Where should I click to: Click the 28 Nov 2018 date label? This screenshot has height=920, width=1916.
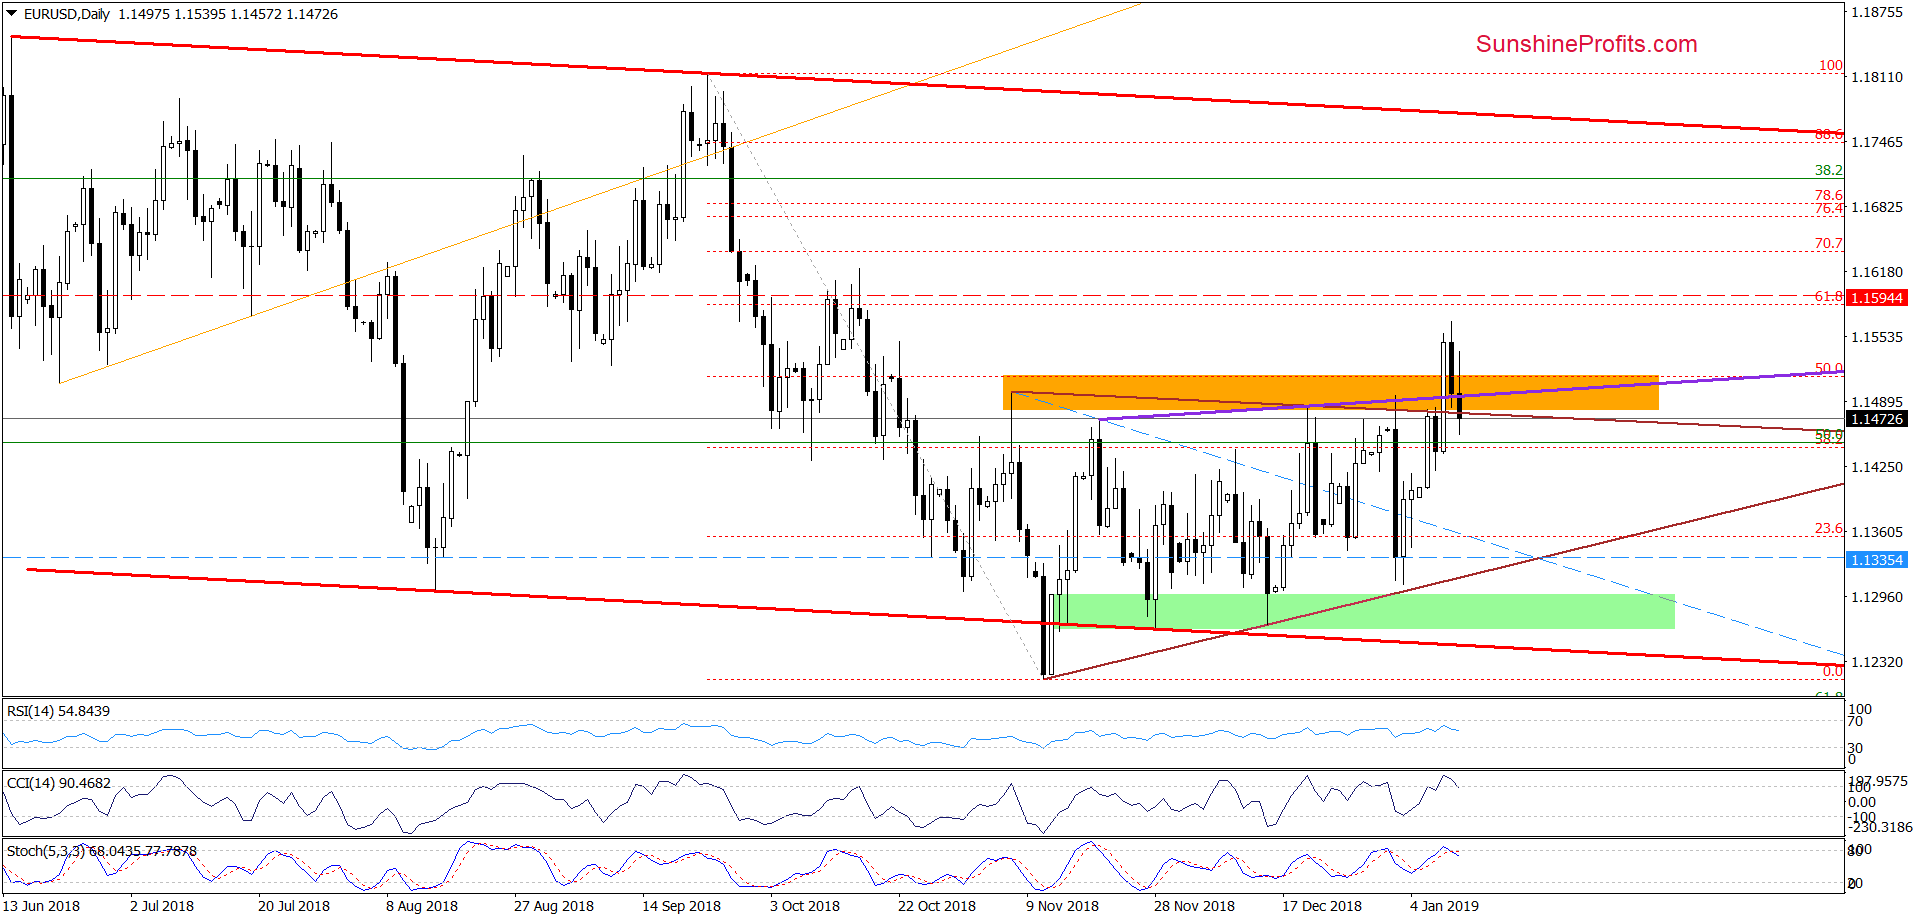[x=1194, y=906]
